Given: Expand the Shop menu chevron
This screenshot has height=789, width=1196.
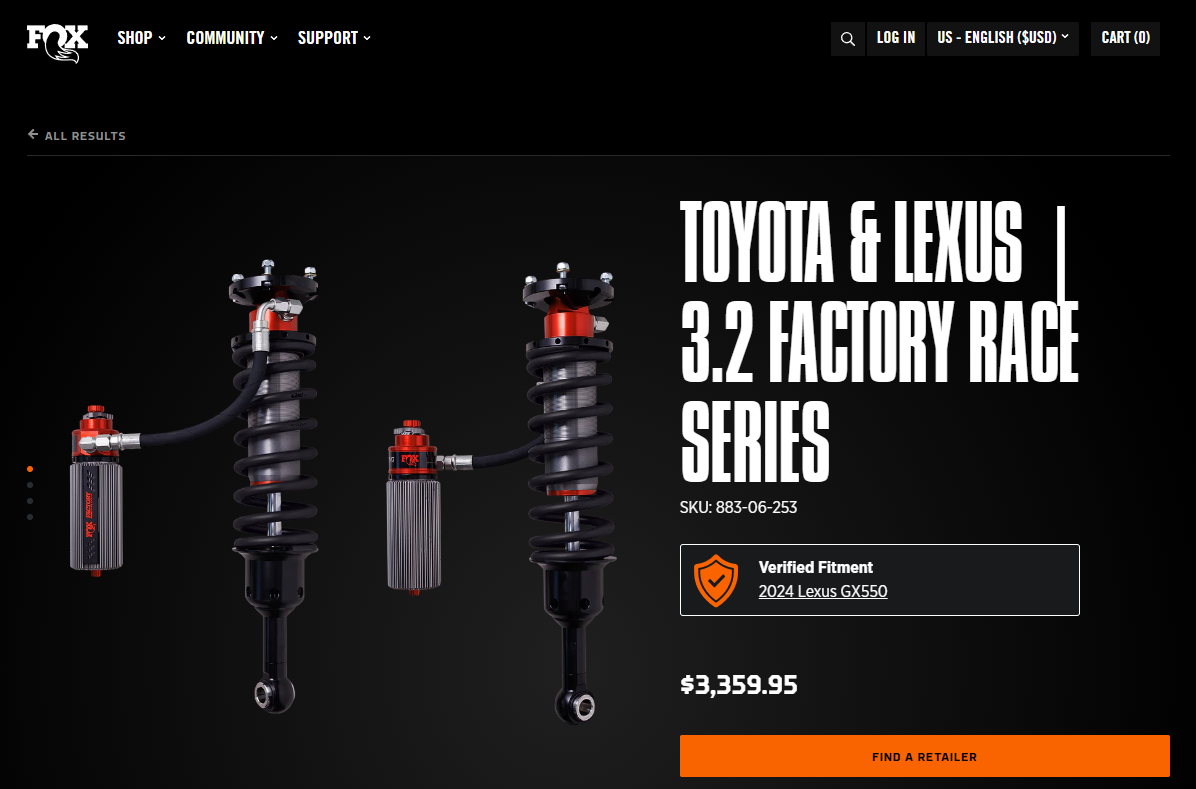Looking at the screenshot, I should (162, 38).
